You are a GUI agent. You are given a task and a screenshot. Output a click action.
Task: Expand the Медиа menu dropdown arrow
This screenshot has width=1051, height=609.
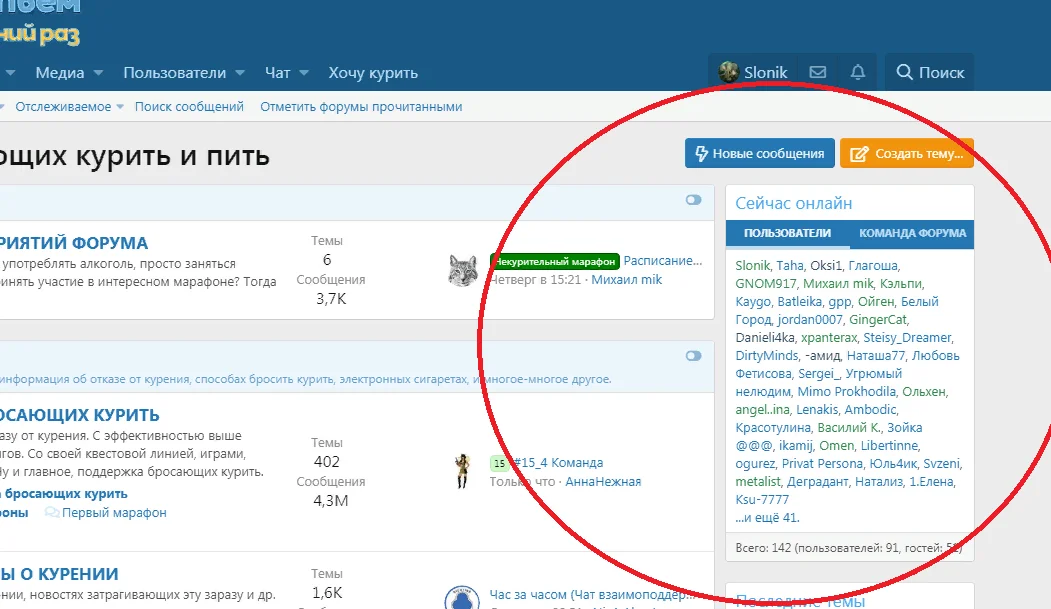tap(98, 73)
